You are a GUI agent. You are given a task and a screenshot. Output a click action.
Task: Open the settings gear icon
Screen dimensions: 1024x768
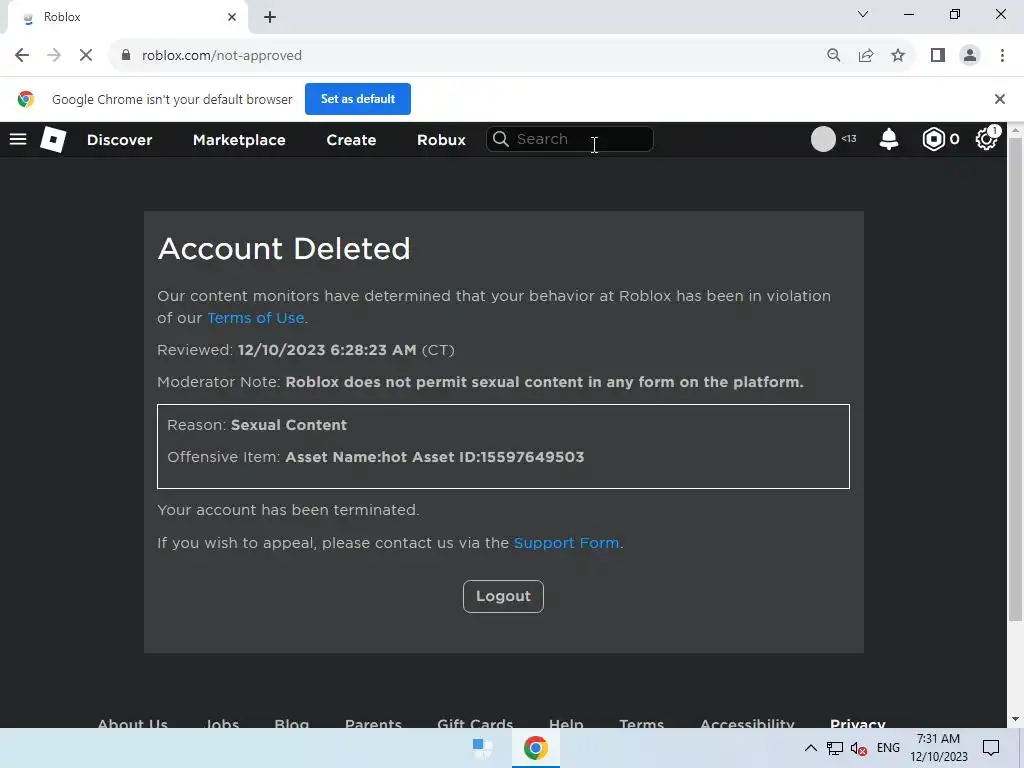coord(986,139)
